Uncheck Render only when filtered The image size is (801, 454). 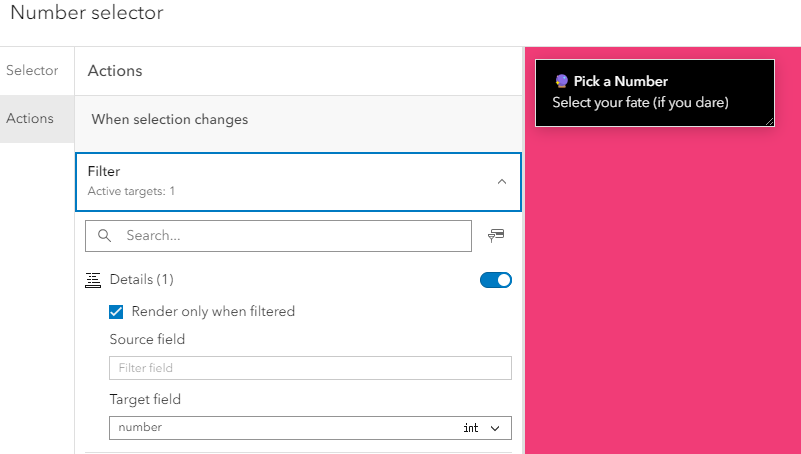tap(116, 311)
